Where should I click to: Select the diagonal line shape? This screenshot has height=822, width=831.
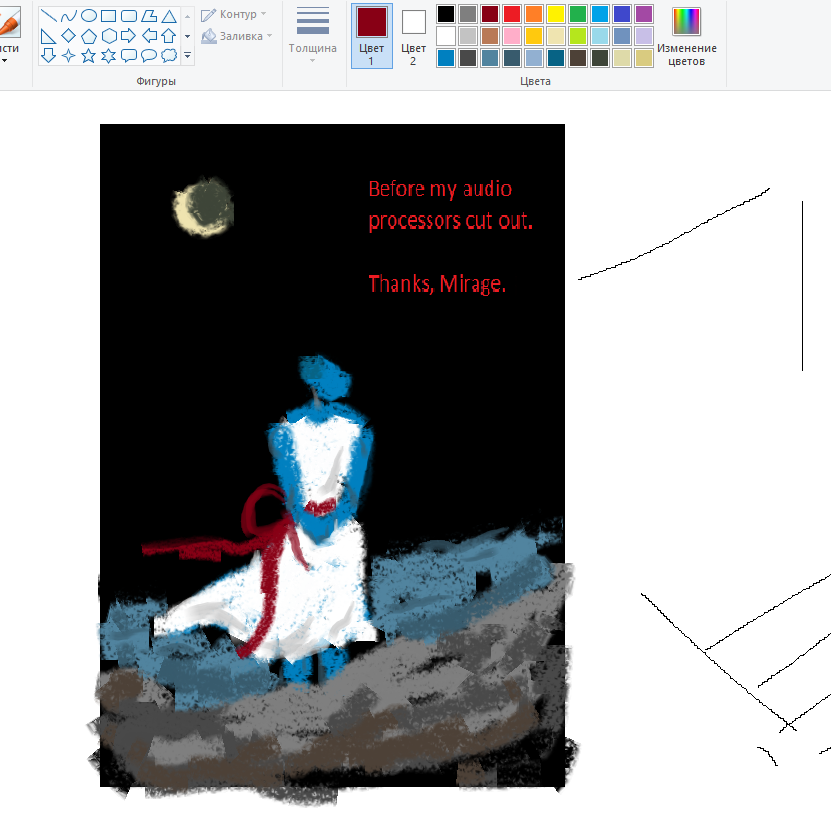48,16
